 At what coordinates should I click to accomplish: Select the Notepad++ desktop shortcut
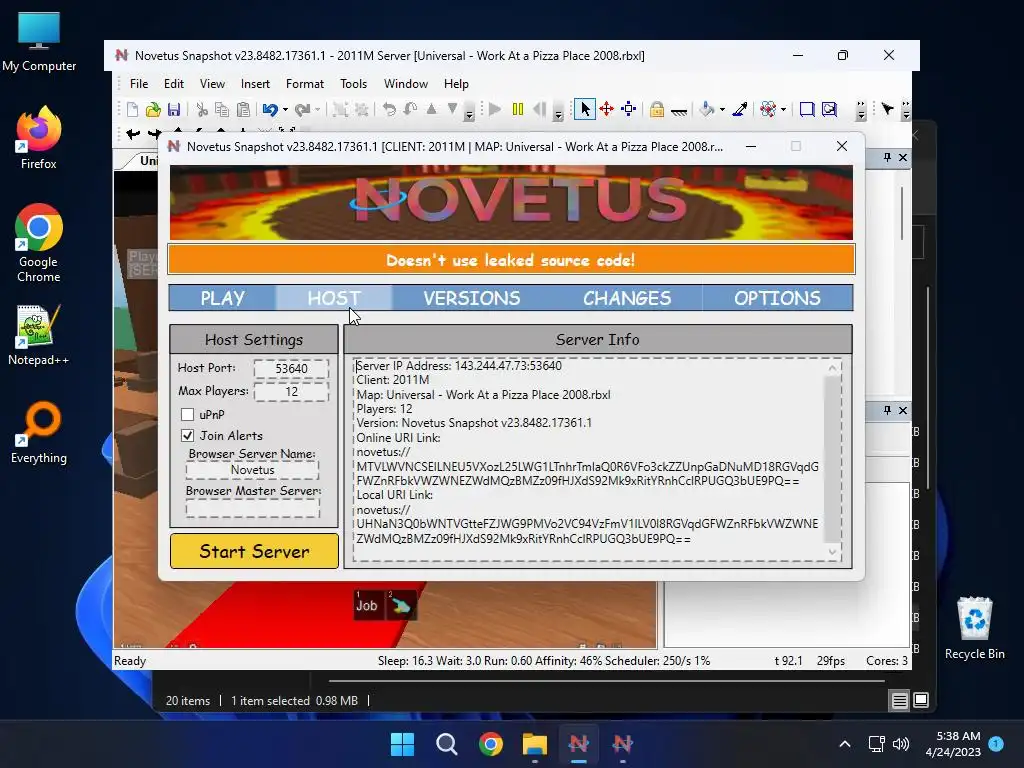click(39, 335)
